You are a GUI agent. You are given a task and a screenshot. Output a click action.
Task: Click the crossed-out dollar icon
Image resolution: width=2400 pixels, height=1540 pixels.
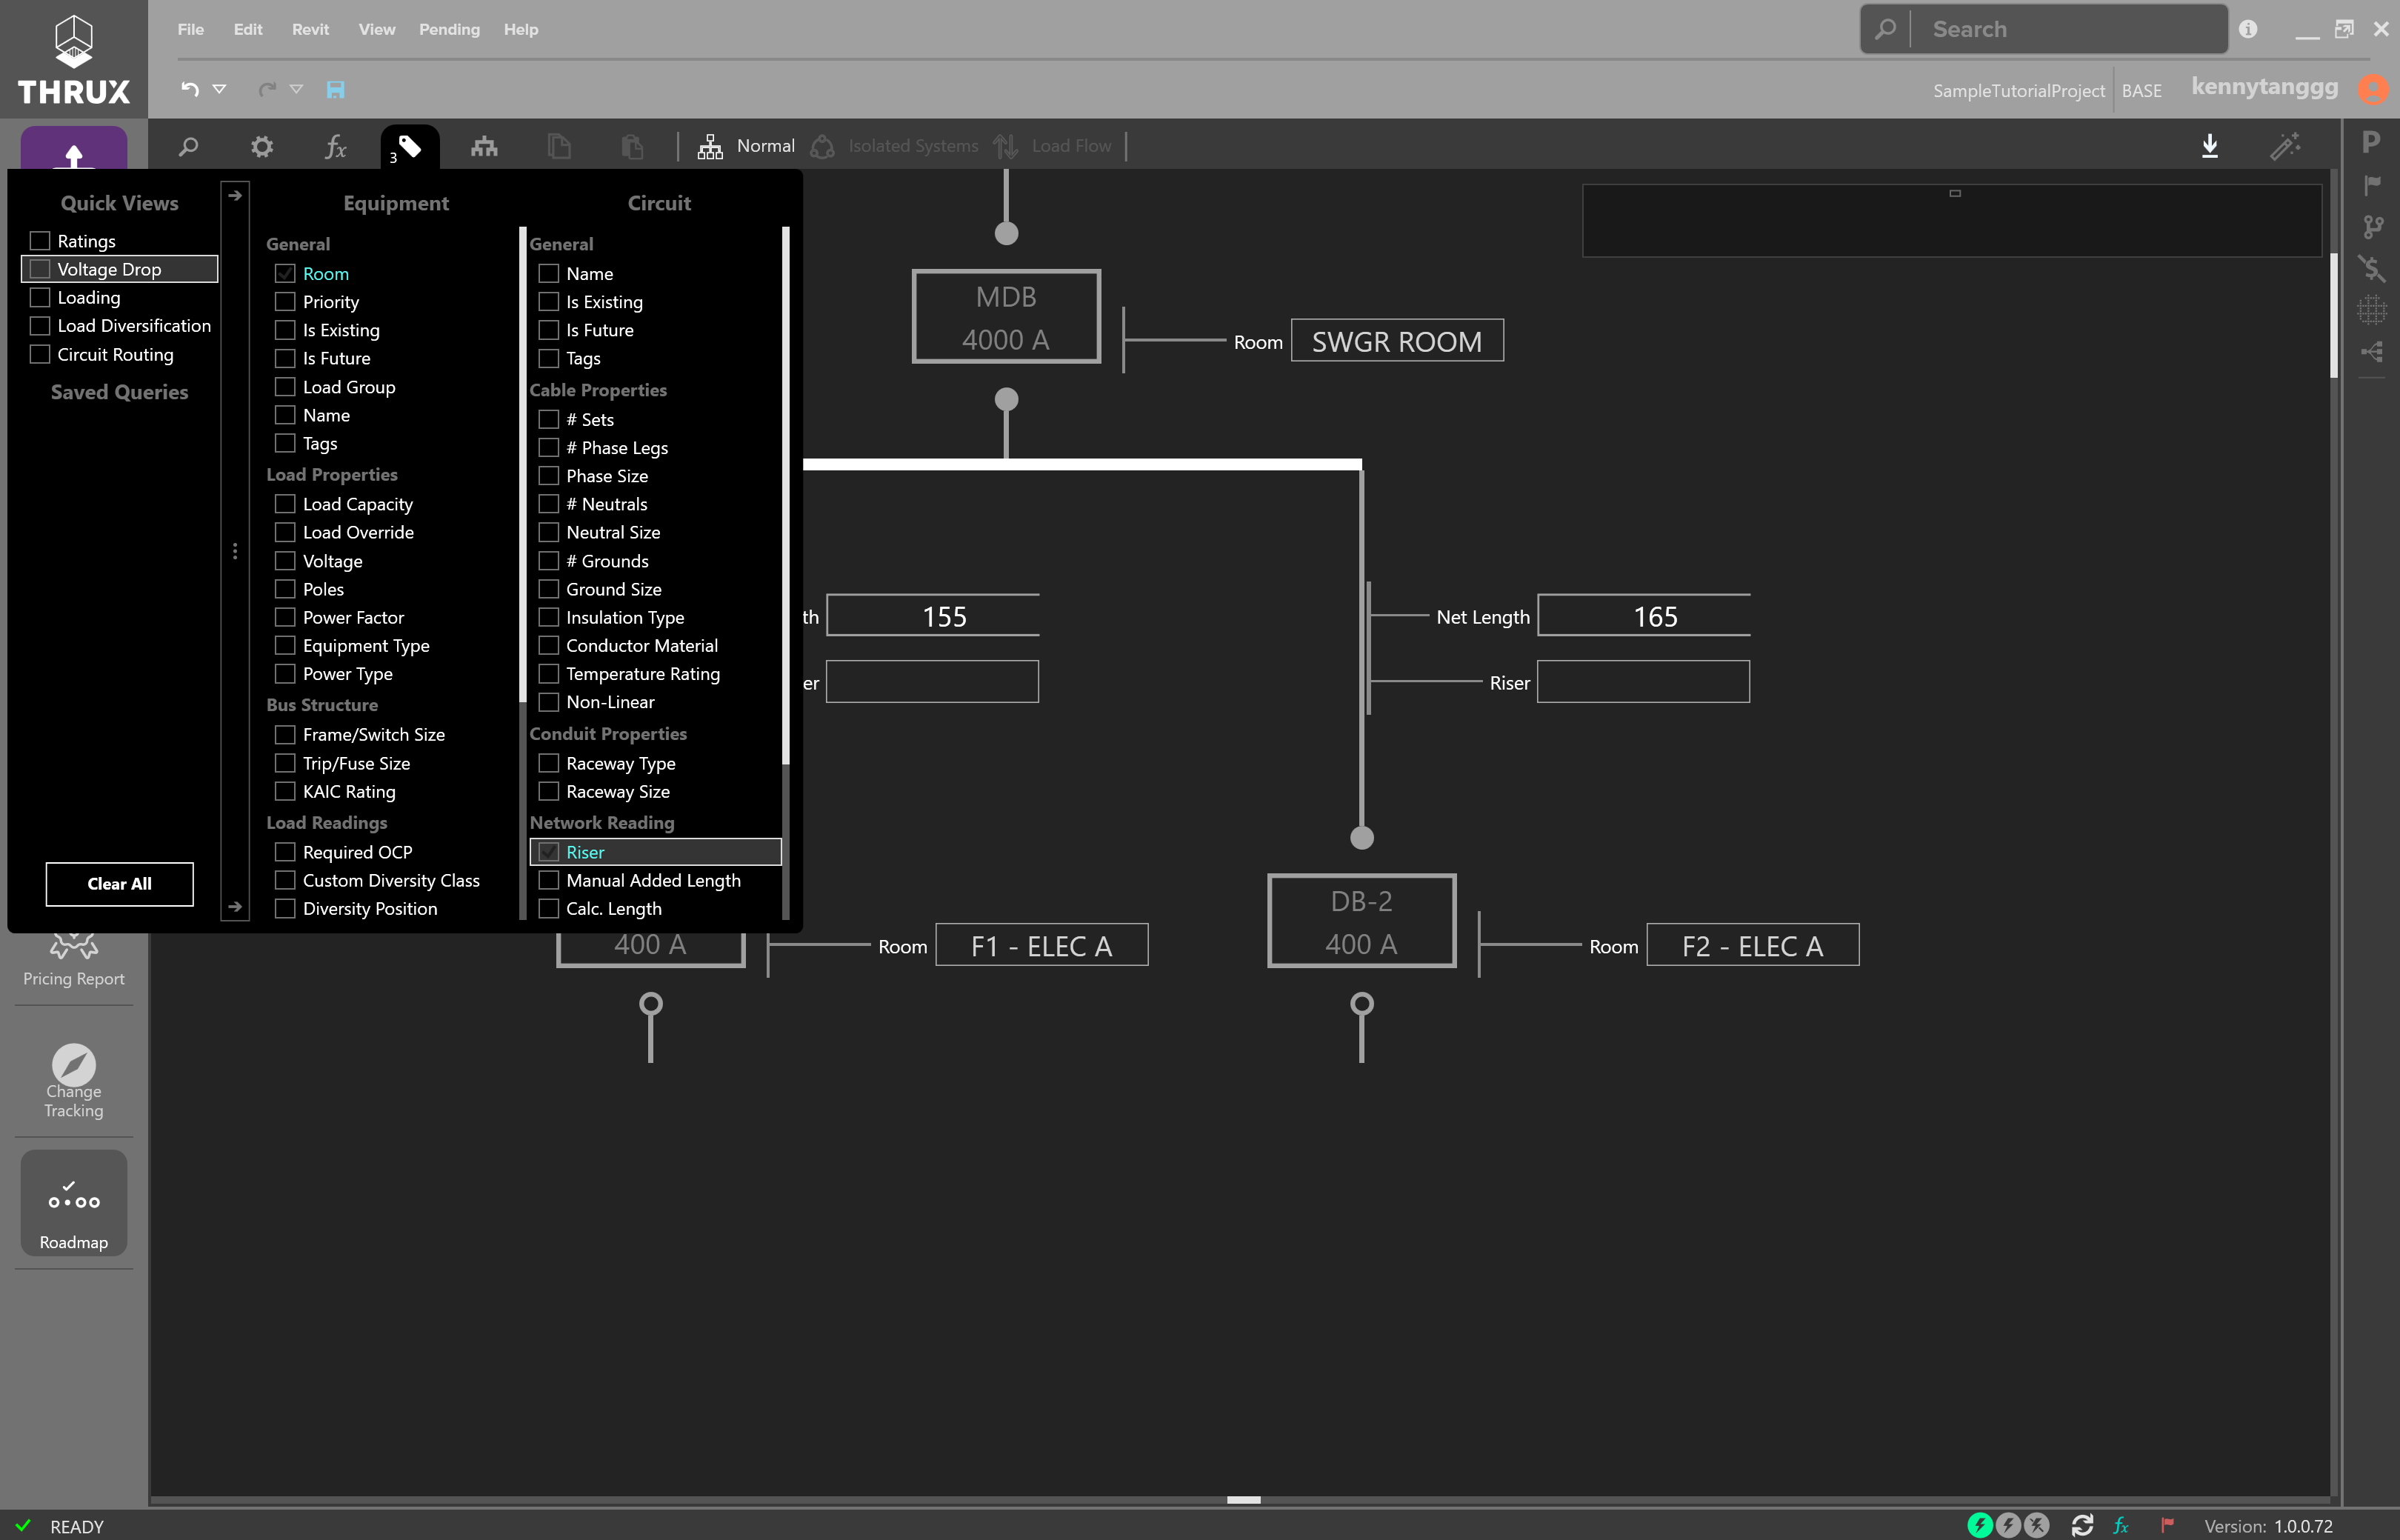pos(2371,268)
